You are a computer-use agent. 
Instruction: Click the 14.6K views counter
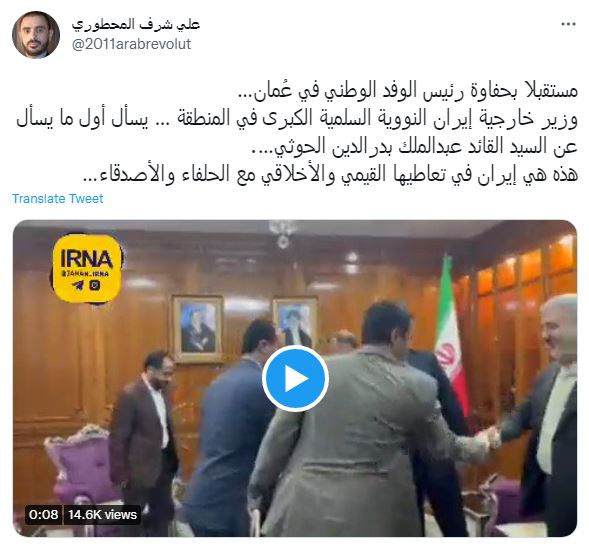tap(102, 514)
